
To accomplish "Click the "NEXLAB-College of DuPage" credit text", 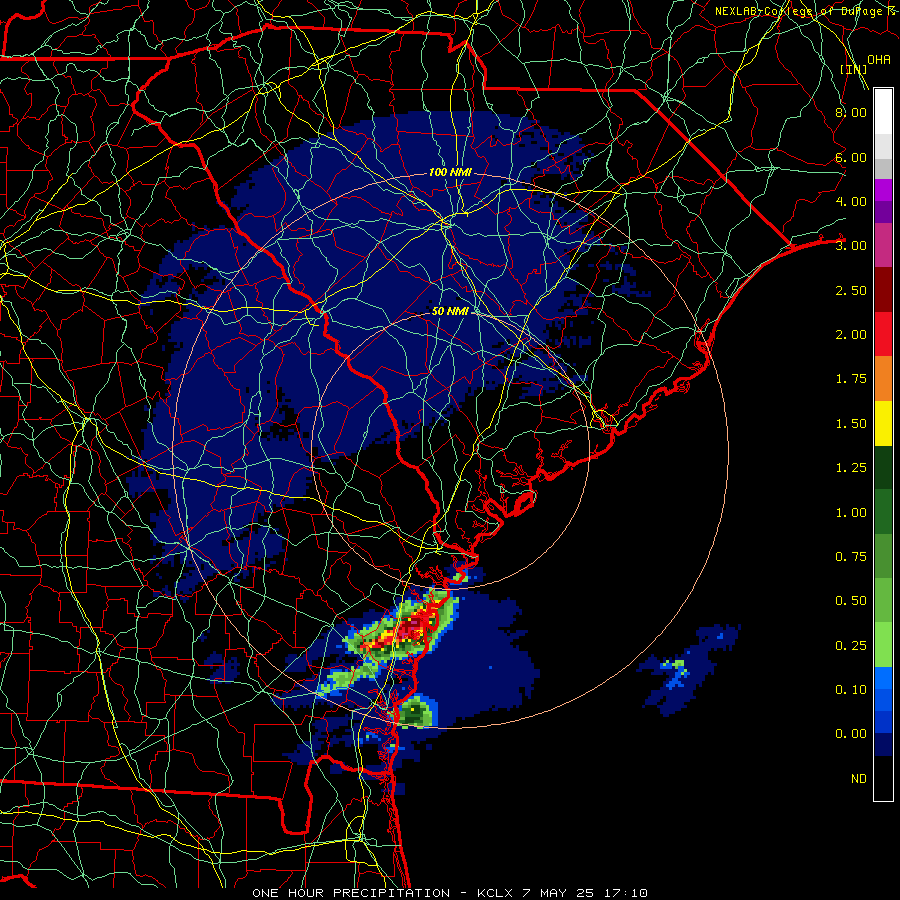I will (x=798, y=11).
